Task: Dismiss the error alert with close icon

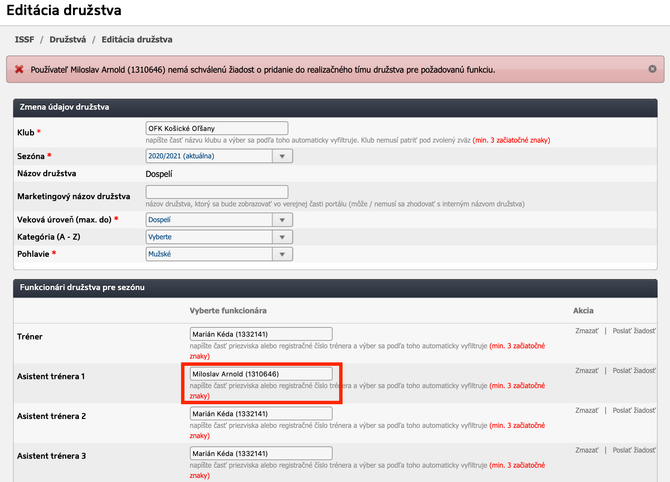Action: coord(652,69)
